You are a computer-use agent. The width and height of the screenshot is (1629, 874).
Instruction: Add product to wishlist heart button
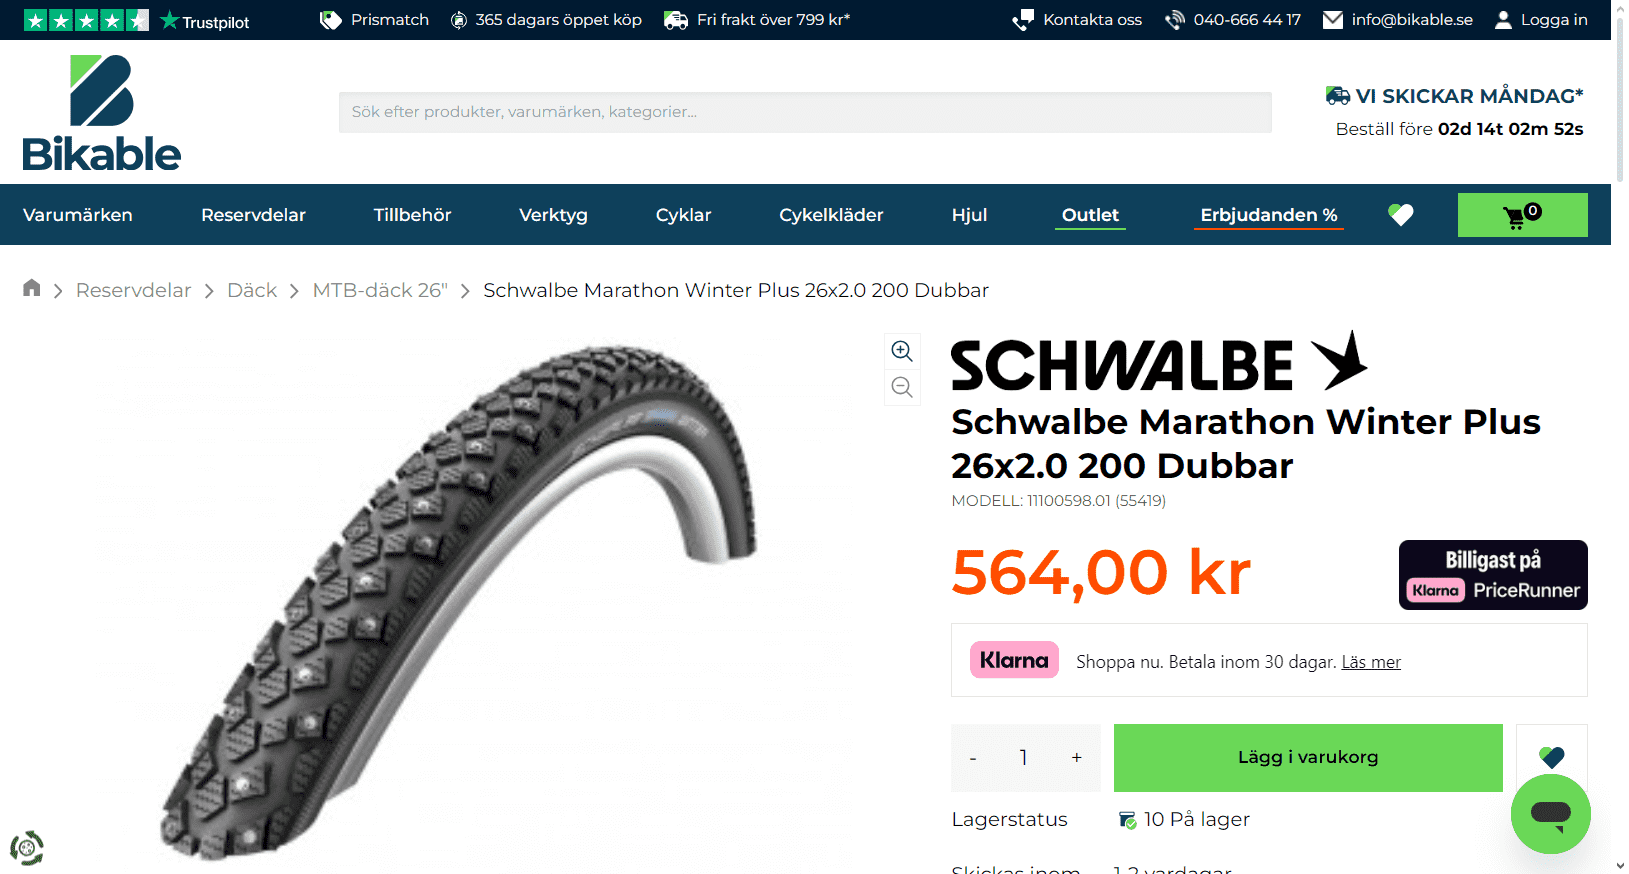(1552, 757)
